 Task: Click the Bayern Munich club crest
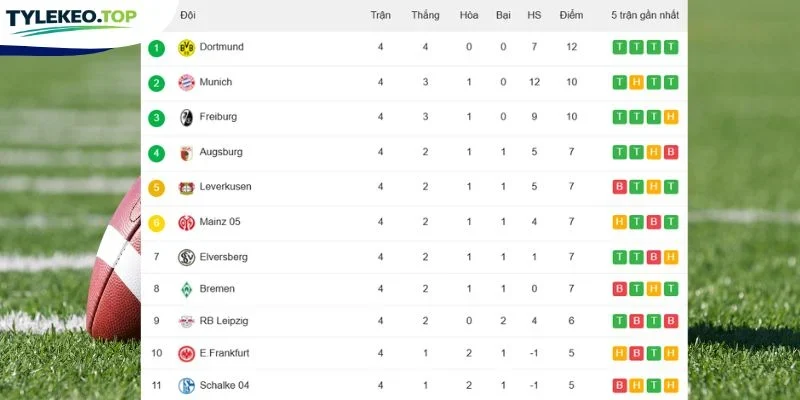(x=186, y=82)
